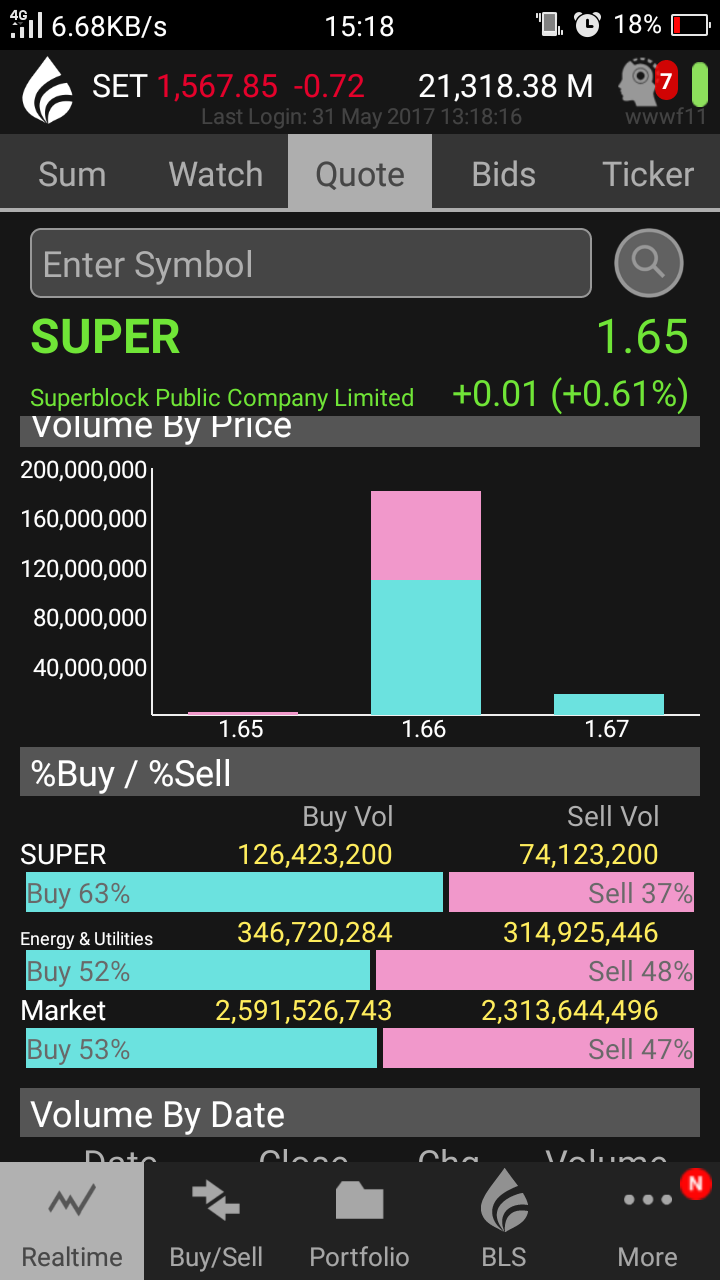Viewport: 720px width, 1280px height.
Task: Open the Ticker tab
Action: pos(648,174)
